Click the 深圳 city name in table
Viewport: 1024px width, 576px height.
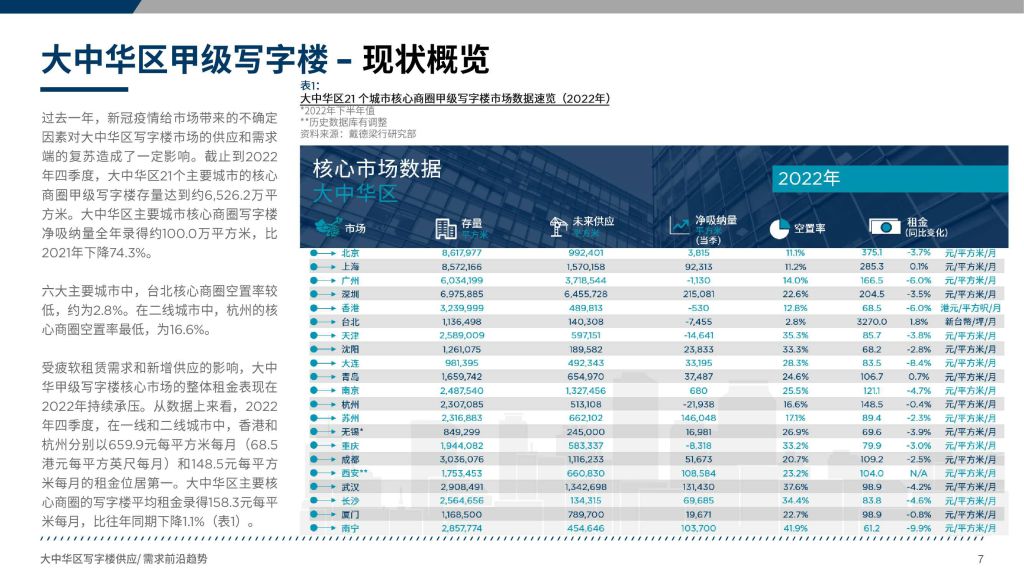click(350, 295)
